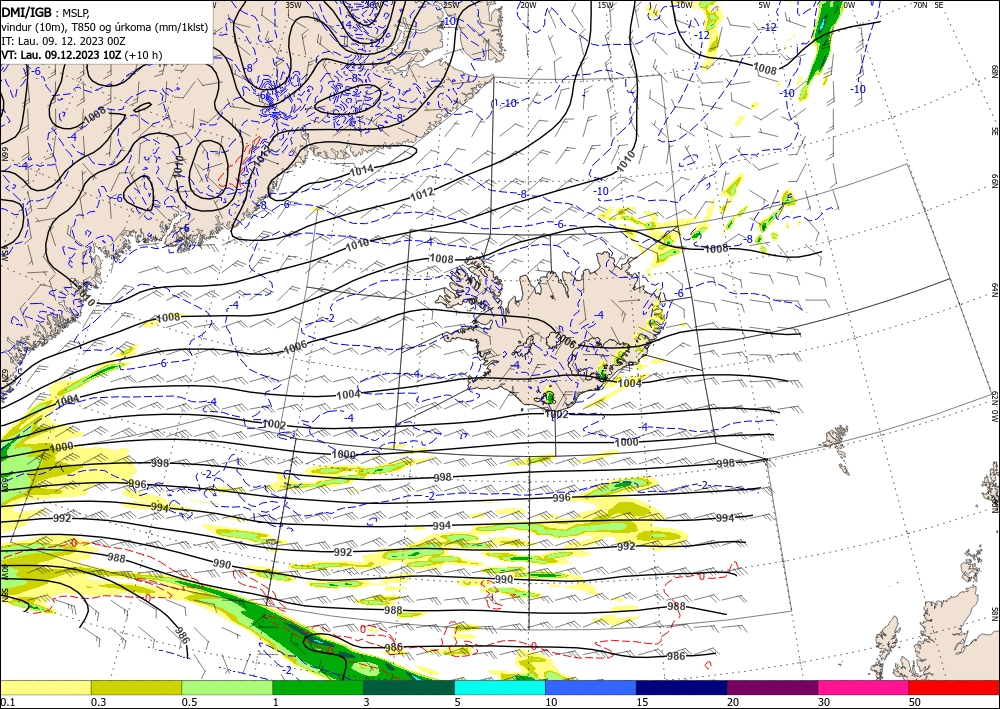Click the 'IT: Lau. 09. 12. 2023 00Z' line

click(x=63, y=41)
